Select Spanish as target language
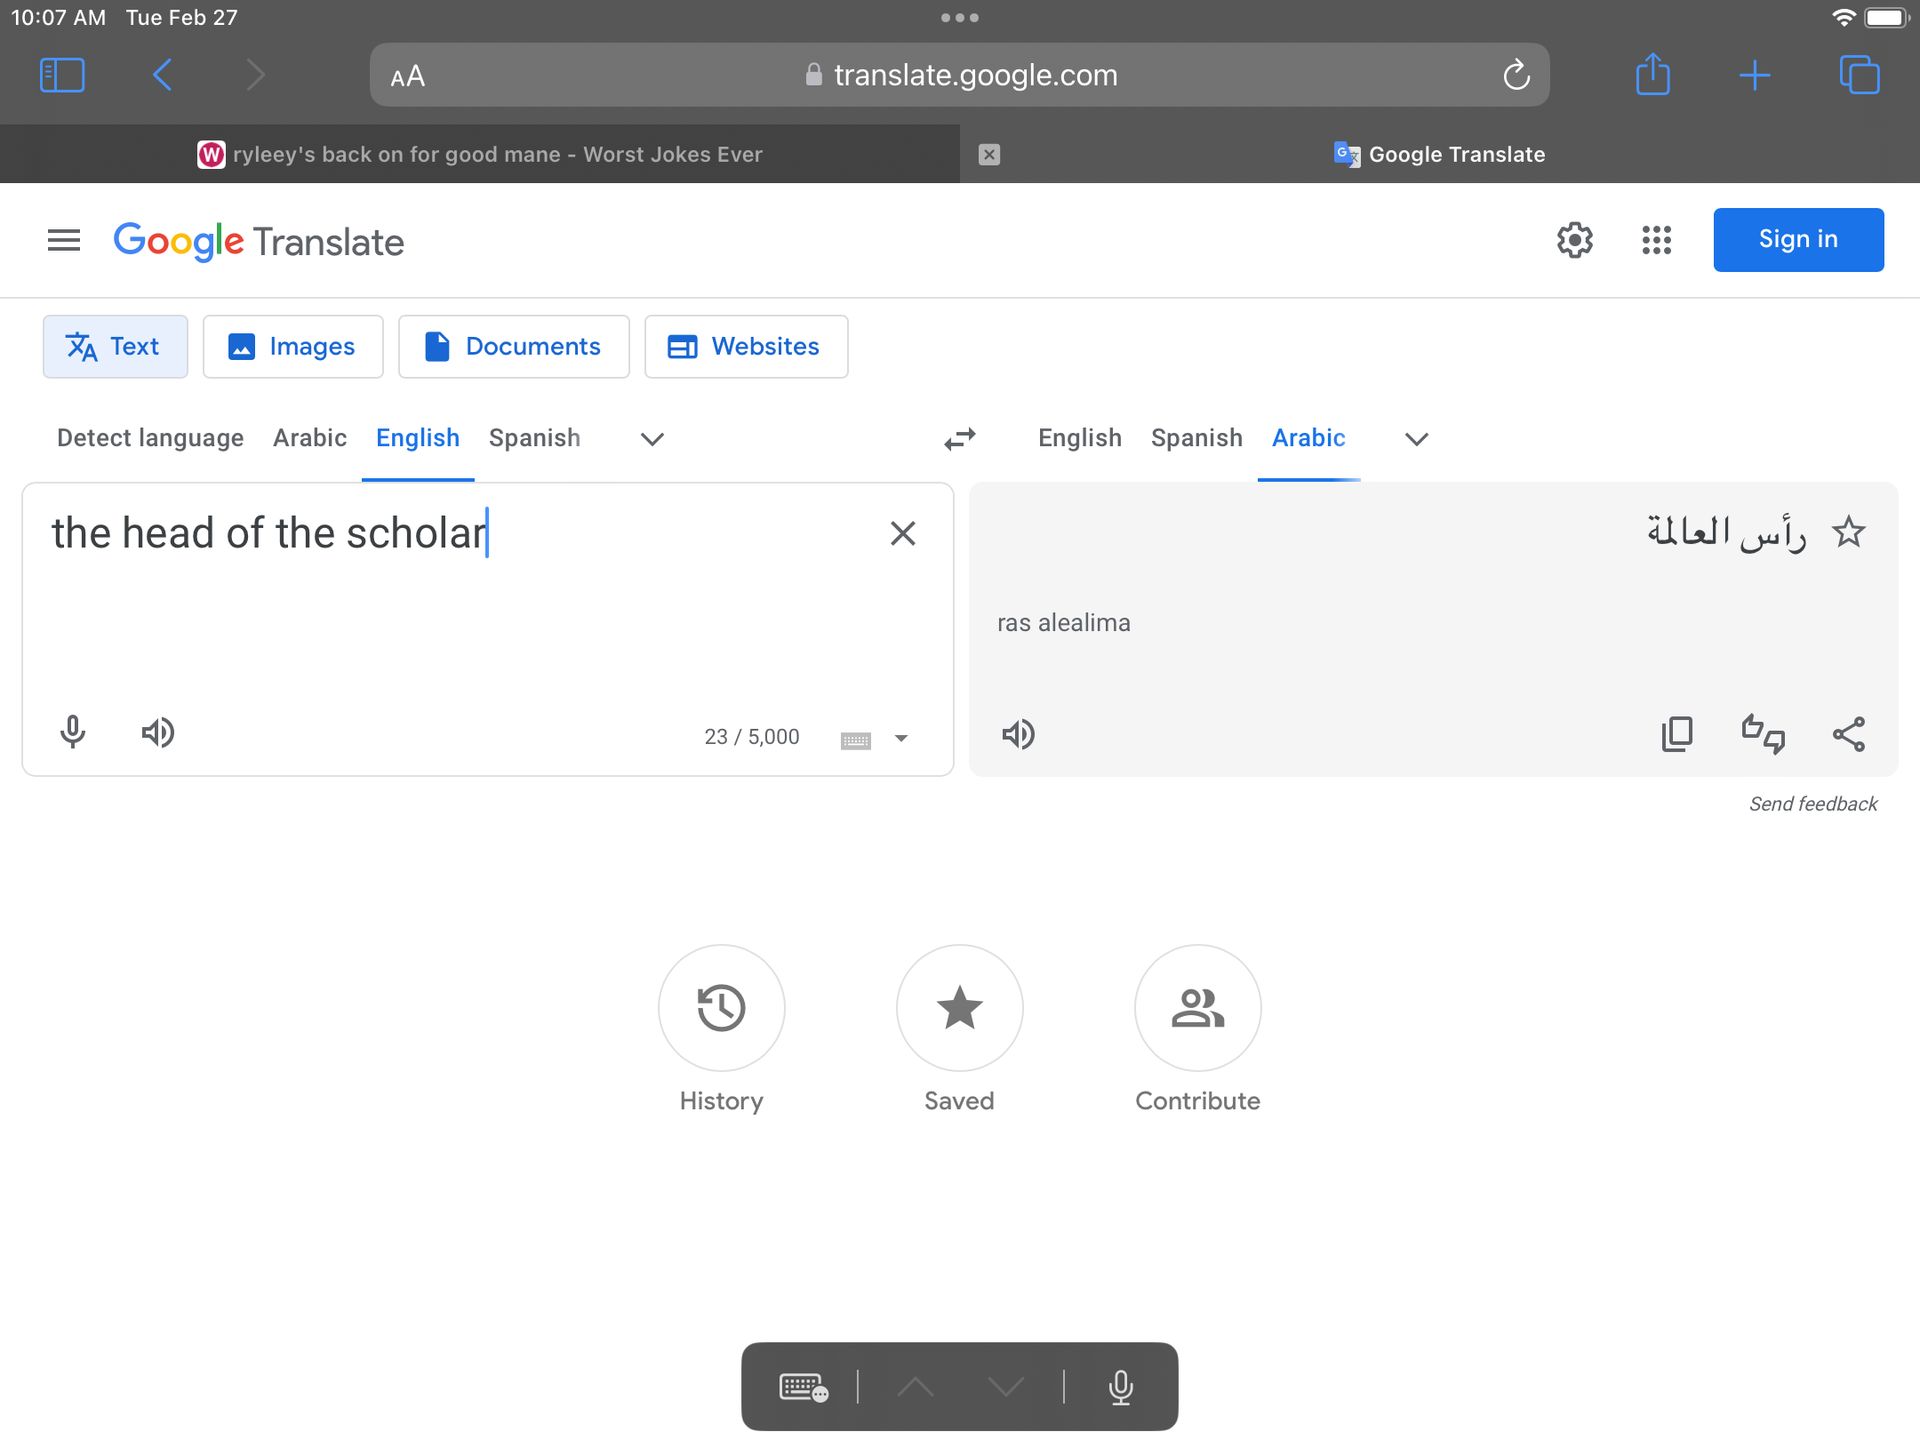 point(1196,438)
